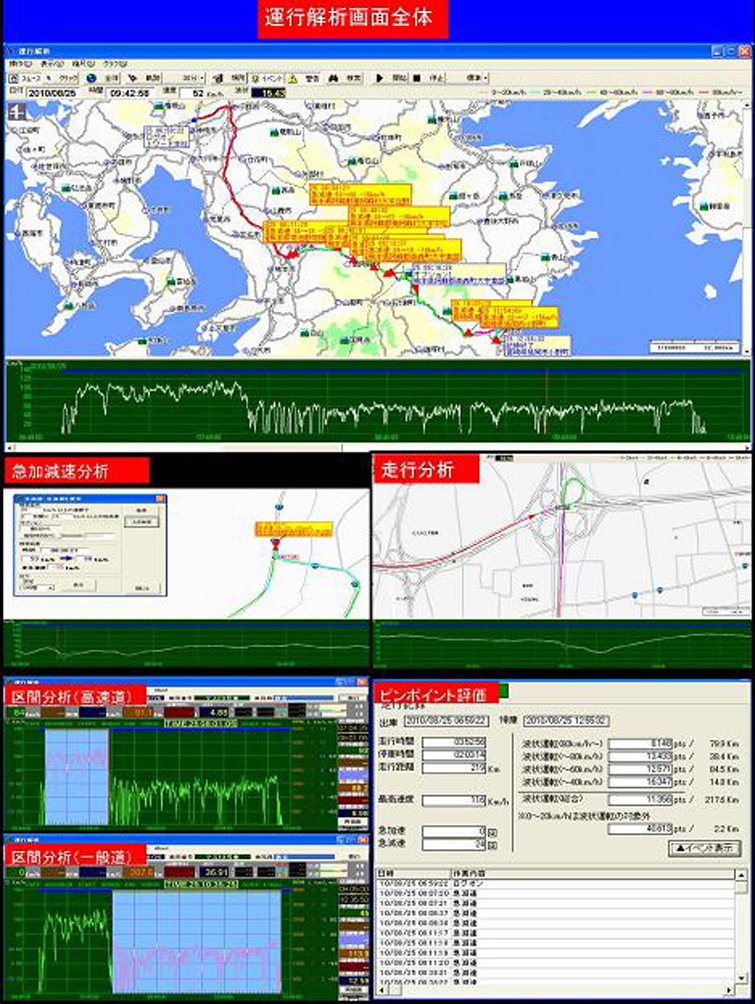The height and width of the screenshot is (1004, 755).
Task: Open the グラフ menu in menu bar
Action: point(112,64)
